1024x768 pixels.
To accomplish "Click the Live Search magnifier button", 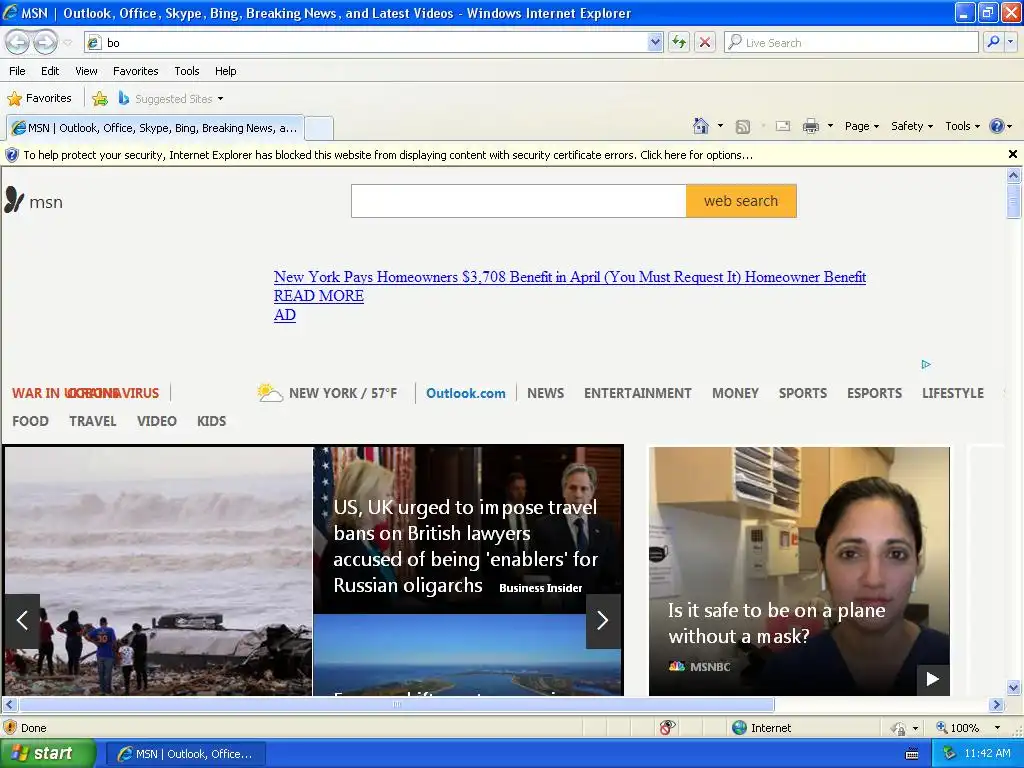I will click(x=993, y=42).
